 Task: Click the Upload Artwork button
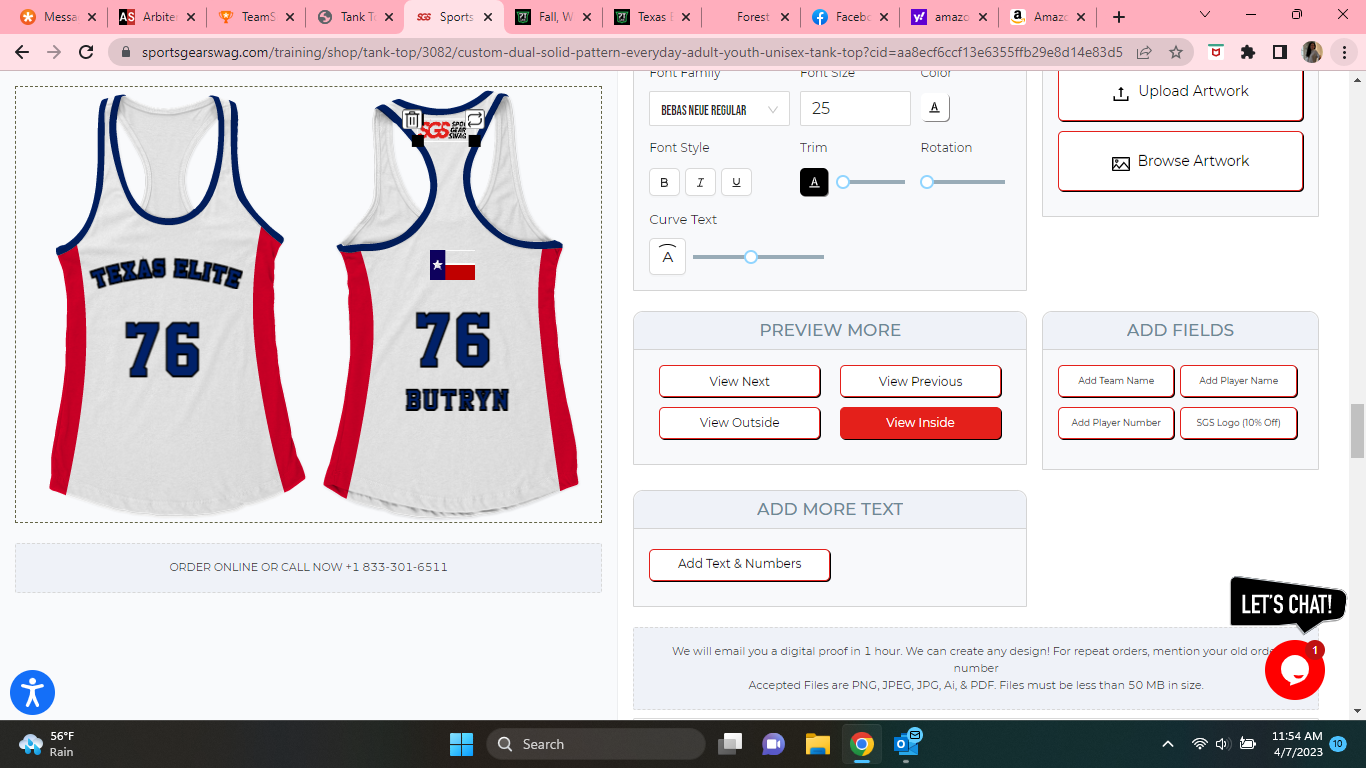click(1180, 90)
